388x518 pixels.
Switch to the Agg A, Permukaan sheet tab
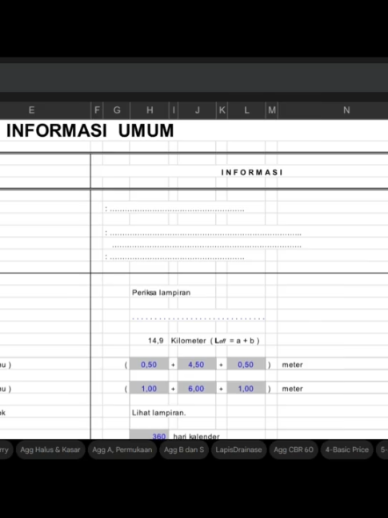pyautogui.click(x=122, y=450)
